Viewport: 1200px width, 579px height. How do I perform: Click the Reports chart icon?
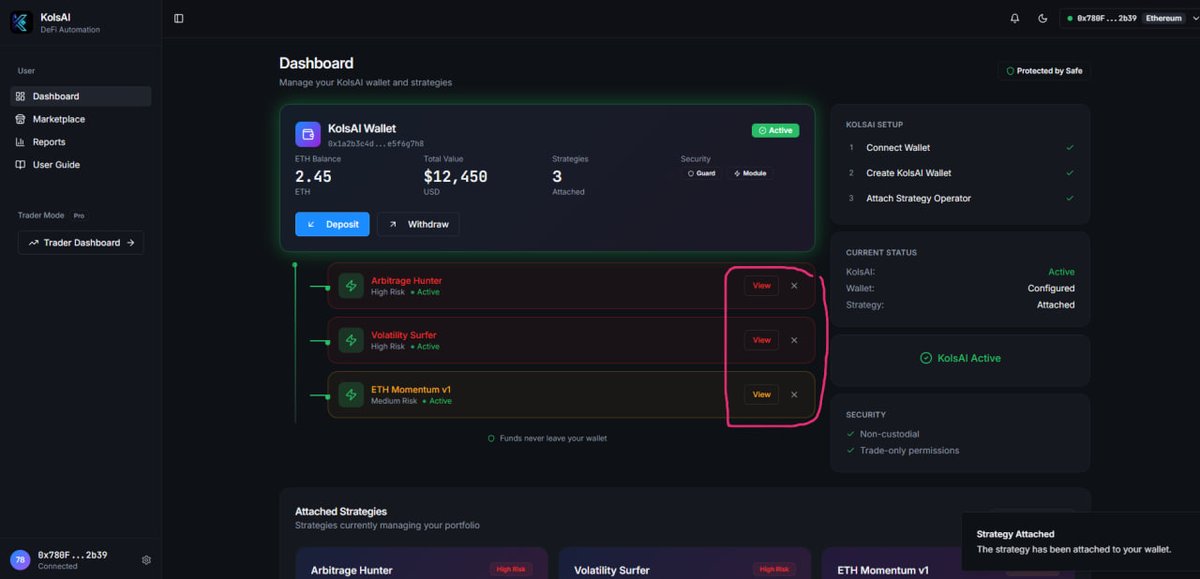click(x=21, y=142)
